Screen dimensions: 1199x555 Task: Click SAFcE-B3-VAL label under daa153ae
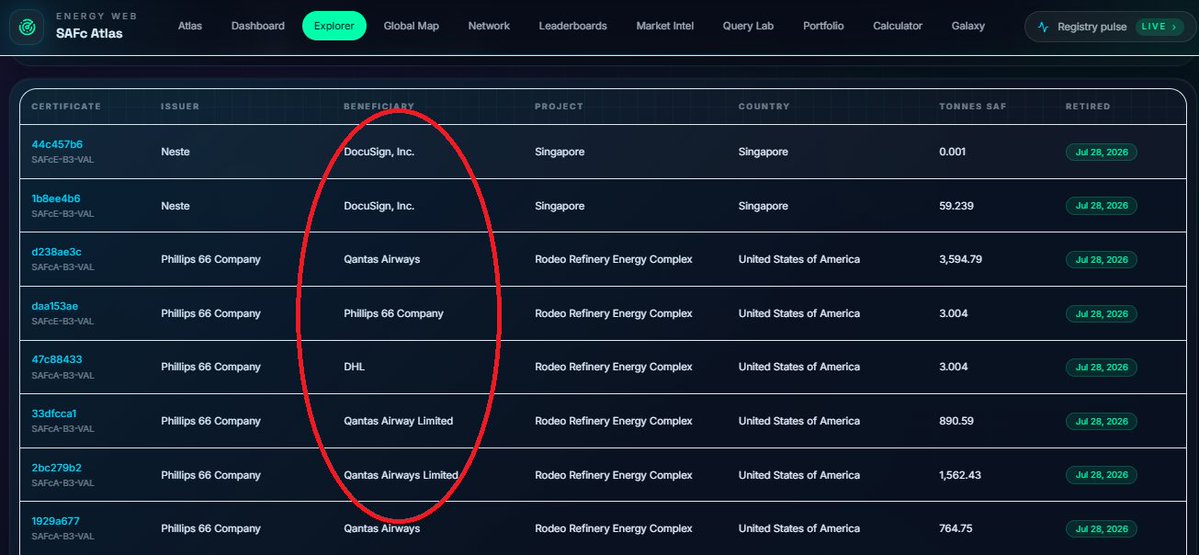click(63, 321)
